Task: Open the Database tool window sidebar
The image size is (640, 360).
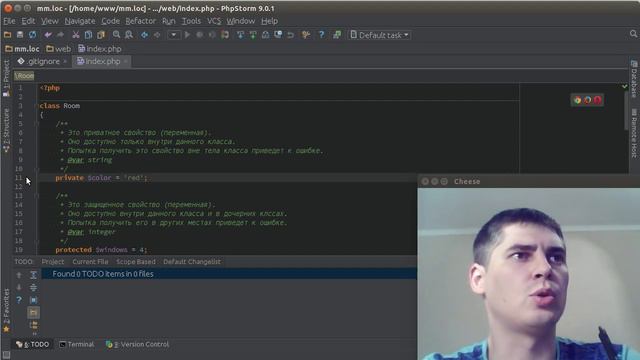Action: (x=634, y=79)
